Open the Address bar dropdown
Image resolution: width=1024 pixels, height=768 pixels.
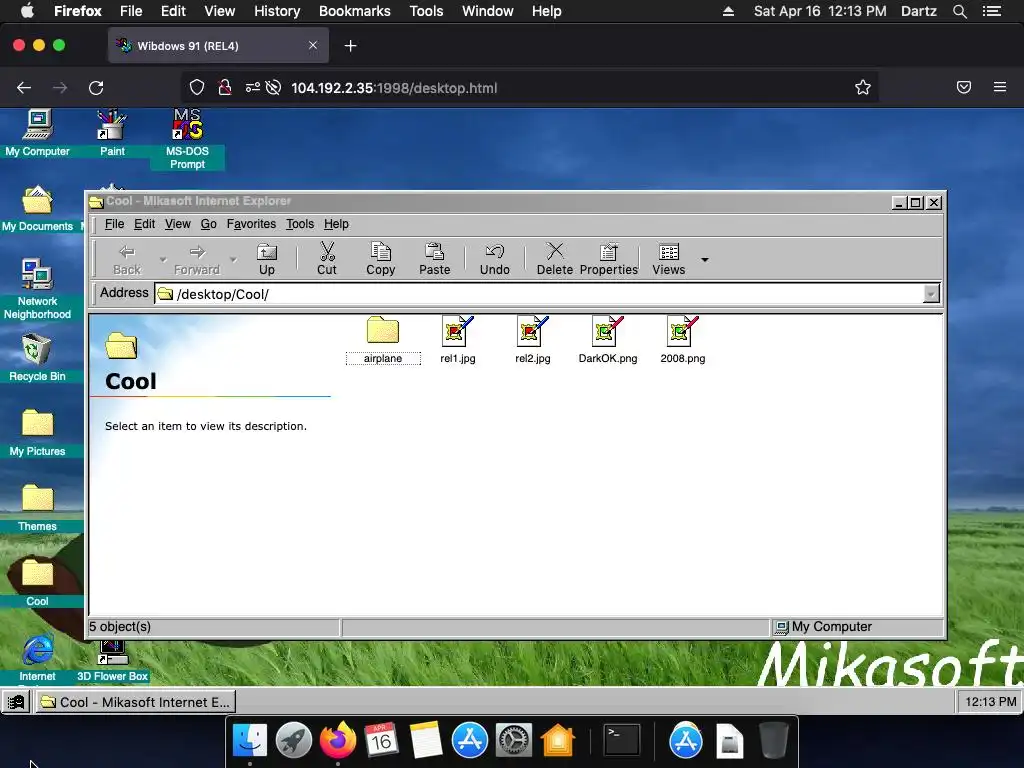point(931,294)
